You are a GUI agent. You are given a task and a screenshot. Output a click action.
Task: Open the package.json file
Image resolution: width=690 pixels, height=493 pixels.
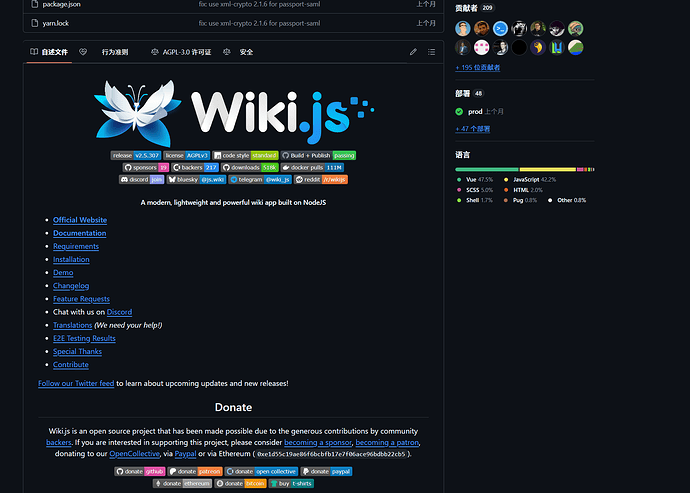click(62, 4)
